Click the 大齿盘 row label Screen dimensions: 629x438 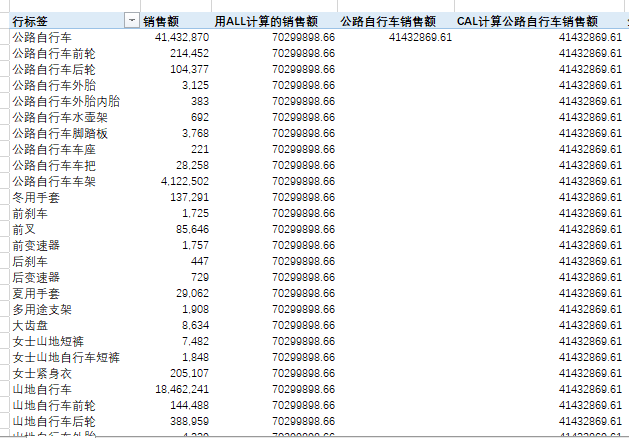pos(30,325)
